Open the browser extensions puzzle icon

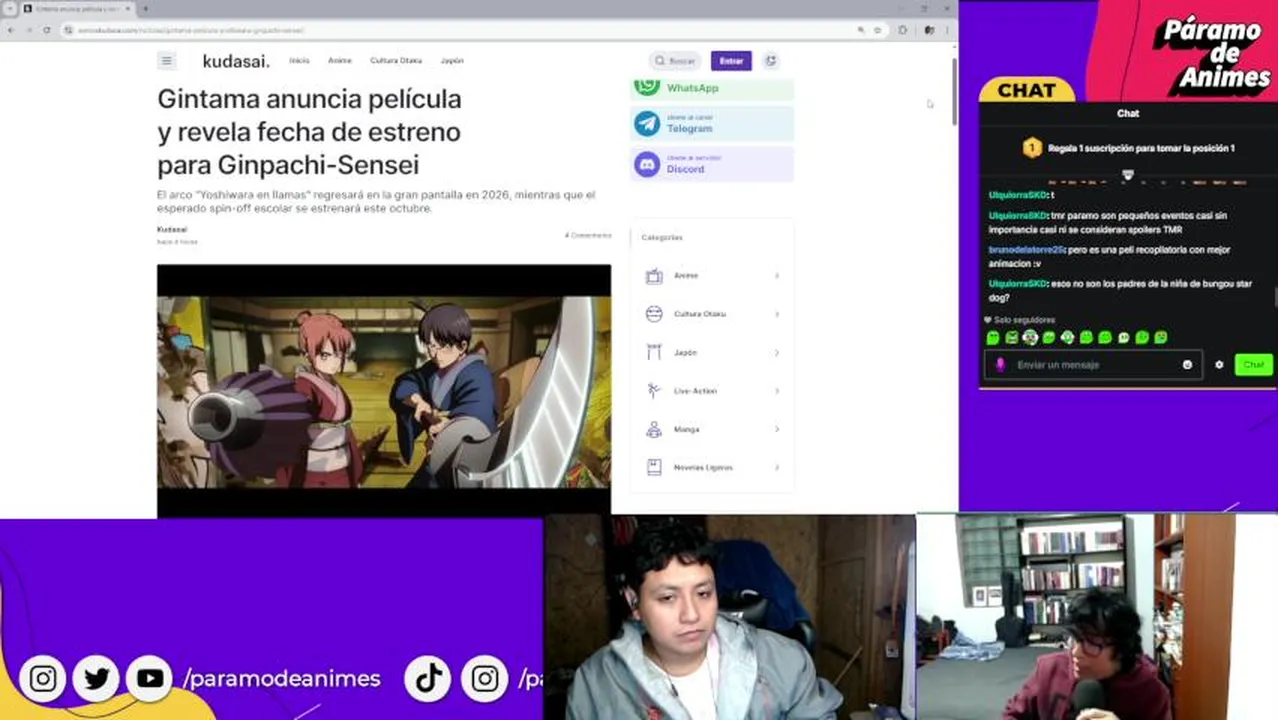tap(904, 30)
